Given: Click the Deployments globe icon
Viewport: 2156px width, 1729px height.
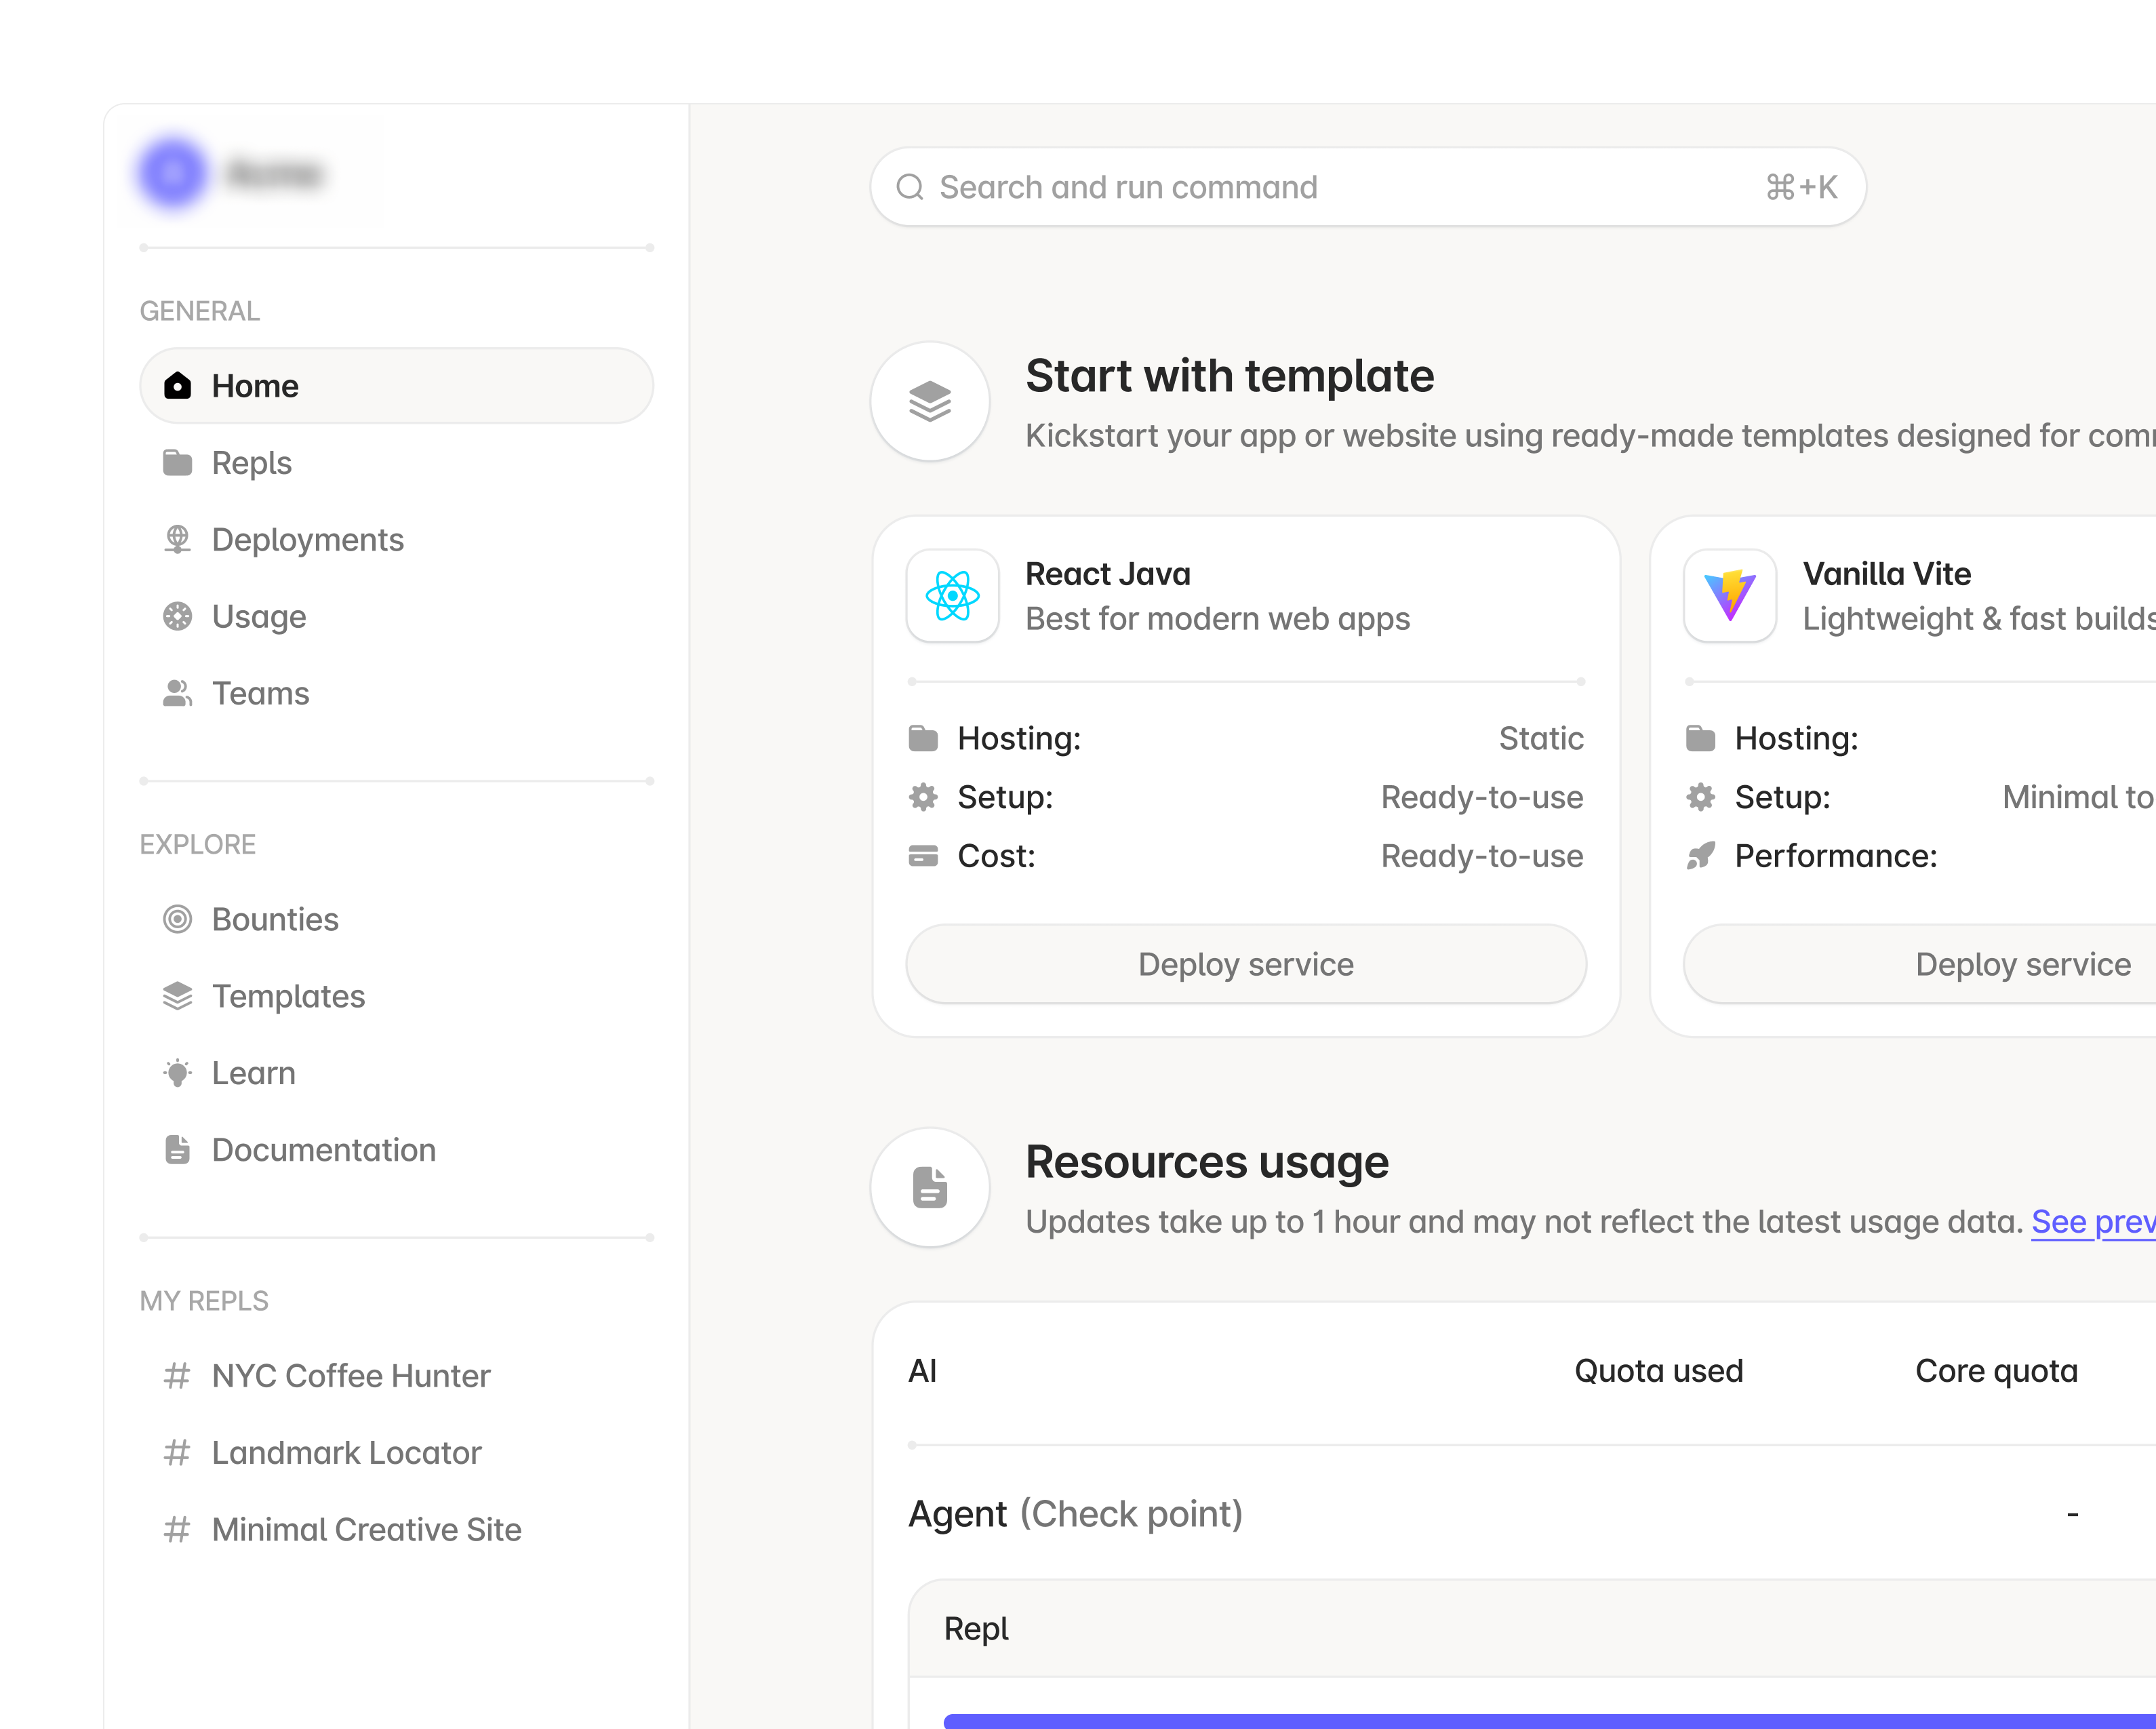Looking at the screenshot, I should click(177, 540).
